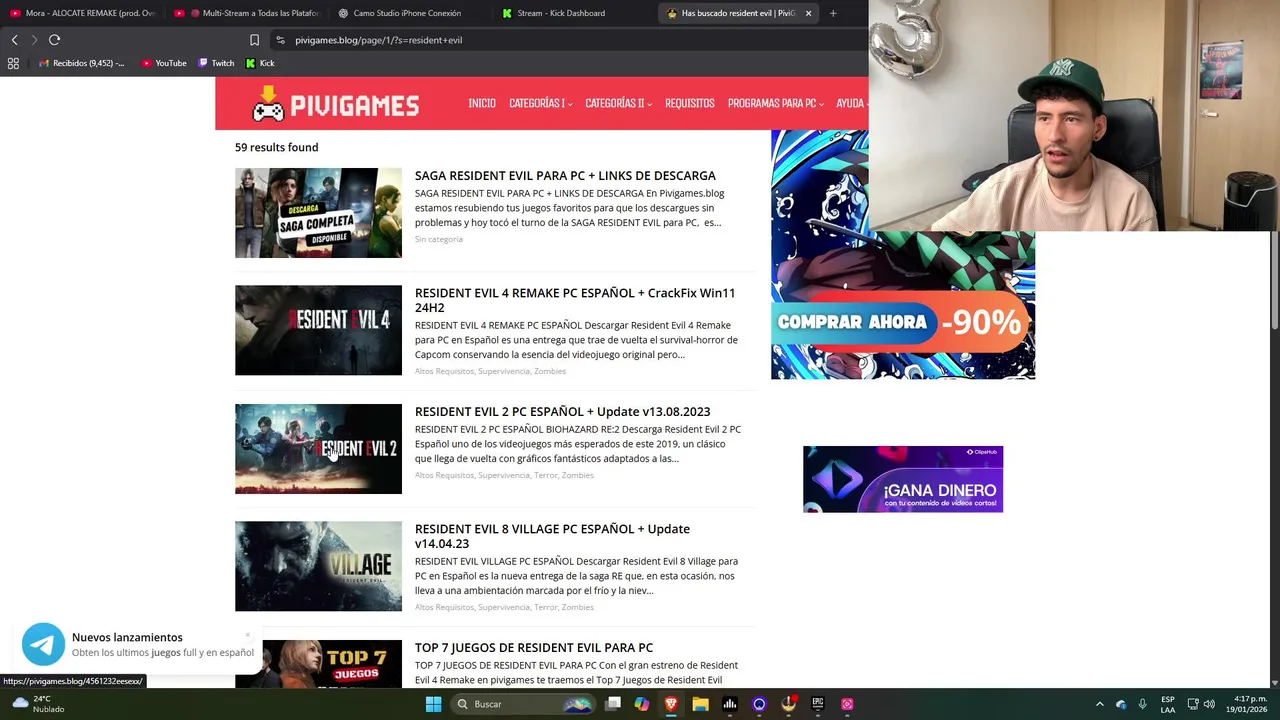Launch Copilot from the taskbar
This screenshot has height=720, width=1280.
coord(642,704)
